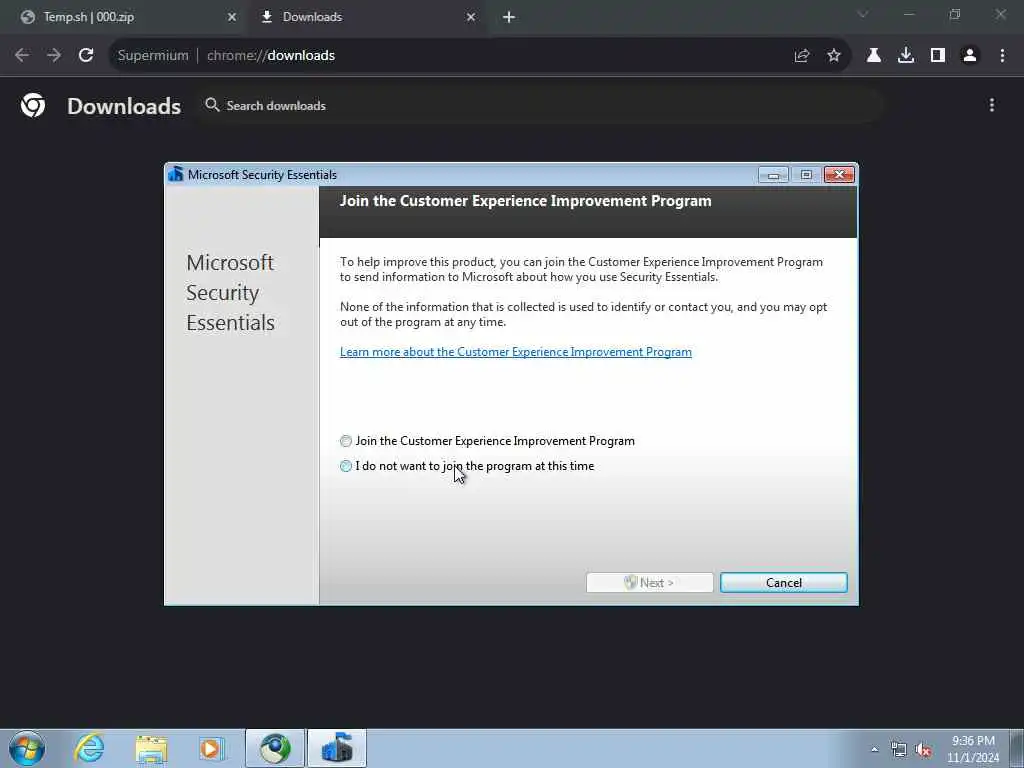Share this page via the share icon

point(802,56)
